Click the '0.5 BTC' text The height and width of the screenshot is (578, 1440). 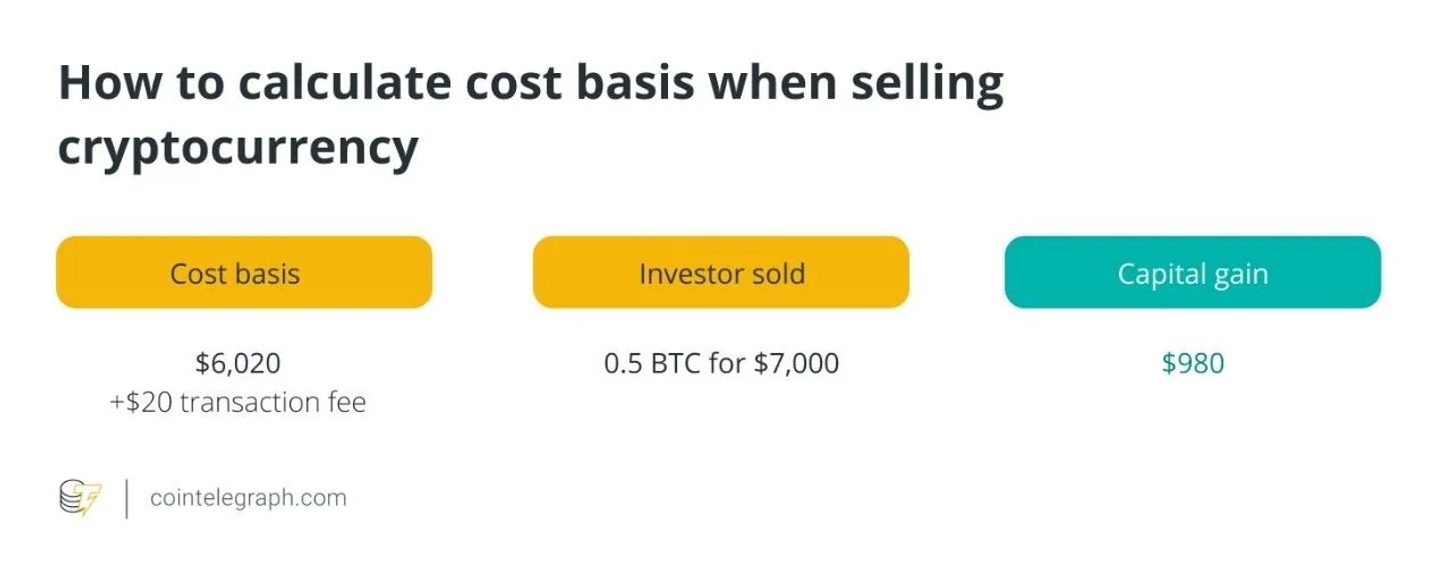(651, 362)
